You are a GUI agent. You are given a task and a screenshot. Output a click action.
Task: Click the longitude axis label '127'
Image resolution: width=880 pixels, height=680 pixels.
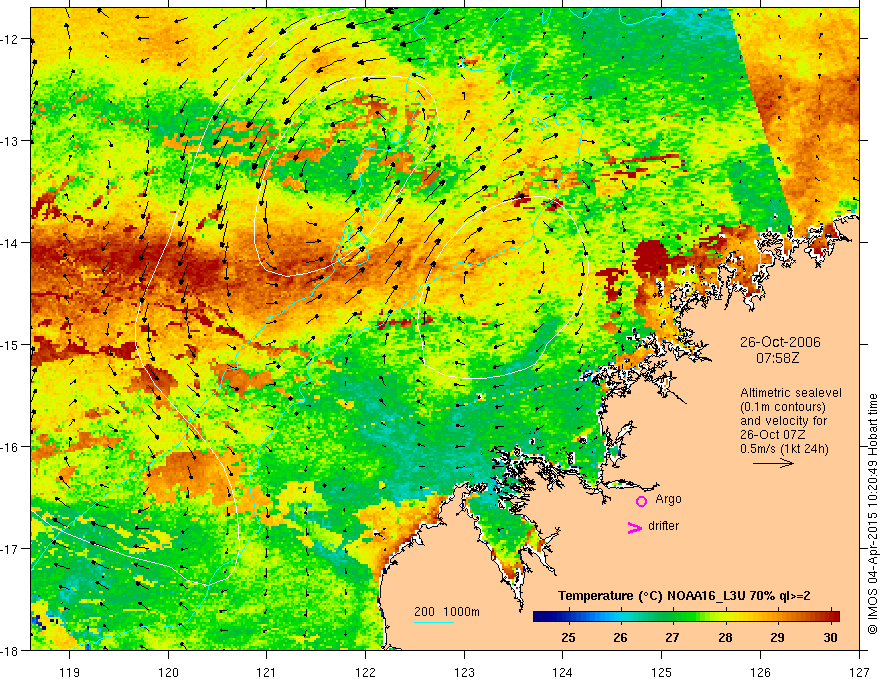(x=859, y=672)
